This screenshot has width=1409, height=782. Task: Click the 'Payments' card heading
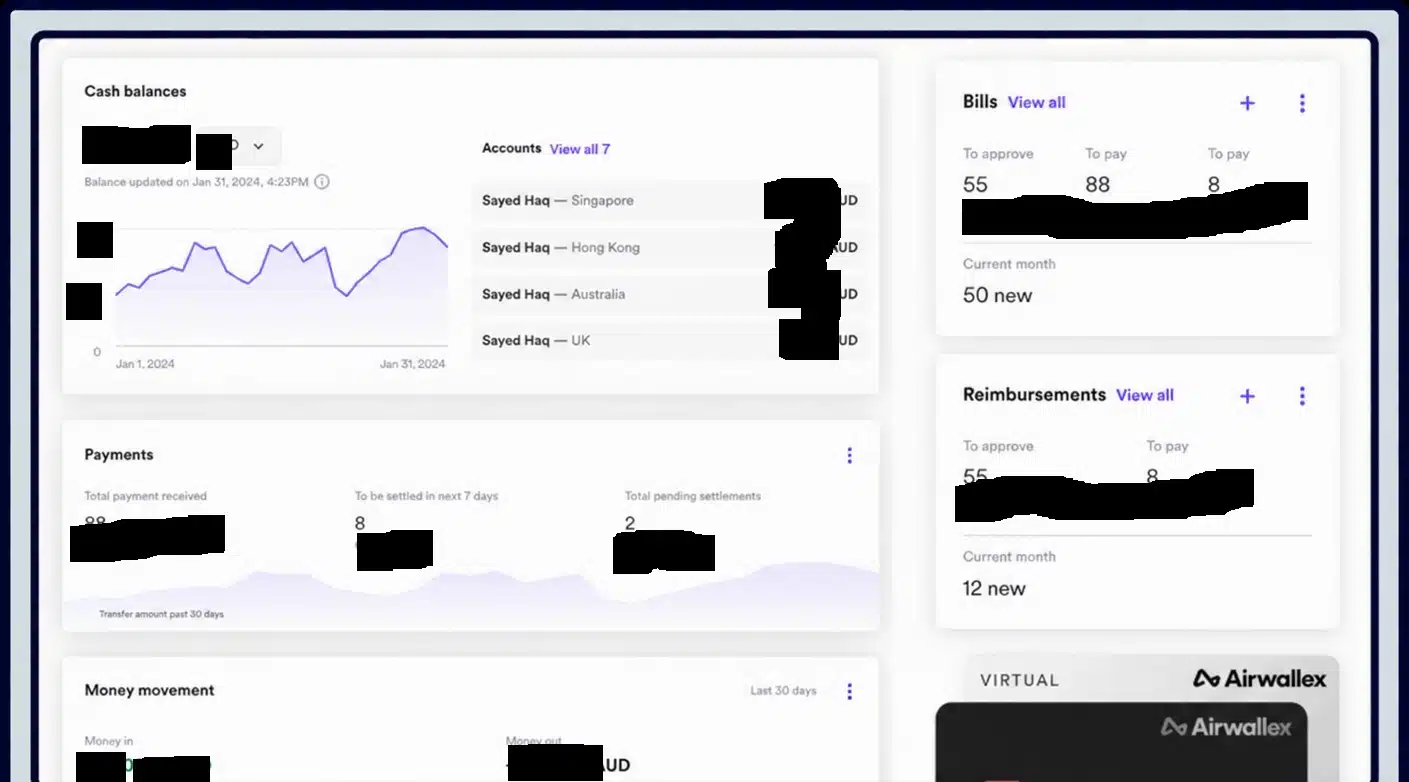point(119,454)
